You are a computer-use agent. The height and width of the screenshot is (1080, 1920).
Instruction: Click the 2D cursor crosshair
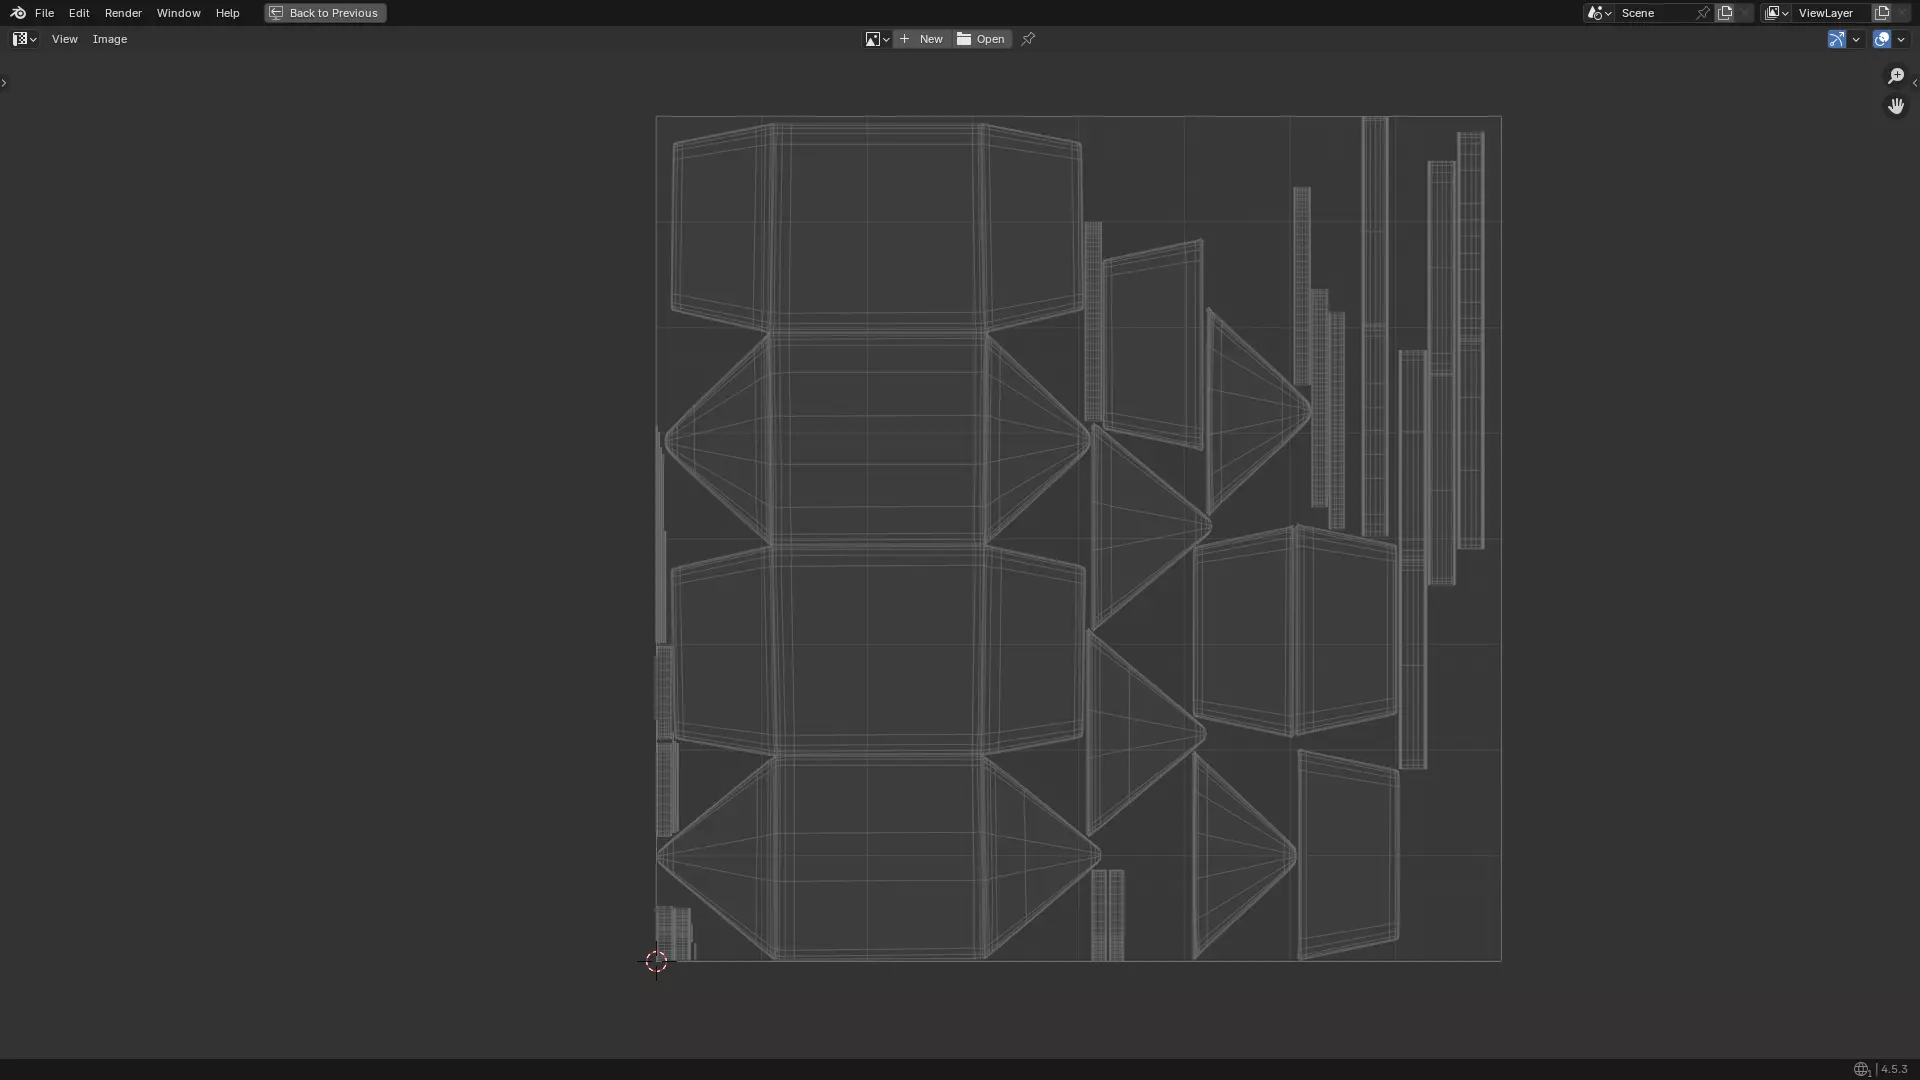[656, 961]
